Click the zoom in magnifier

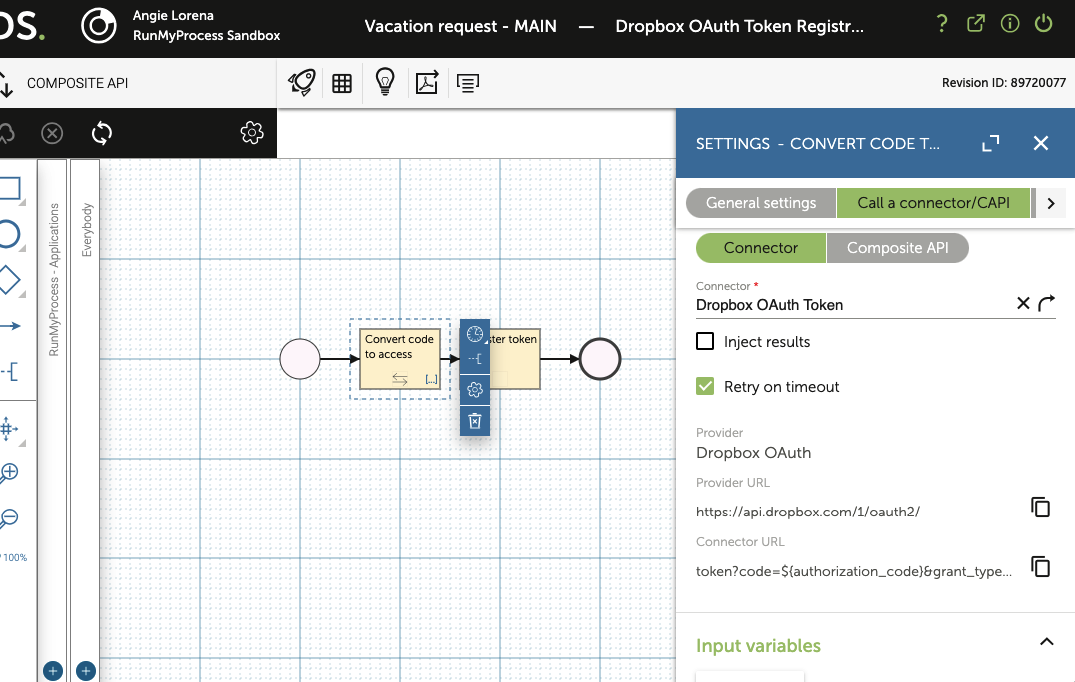(8, 473)
